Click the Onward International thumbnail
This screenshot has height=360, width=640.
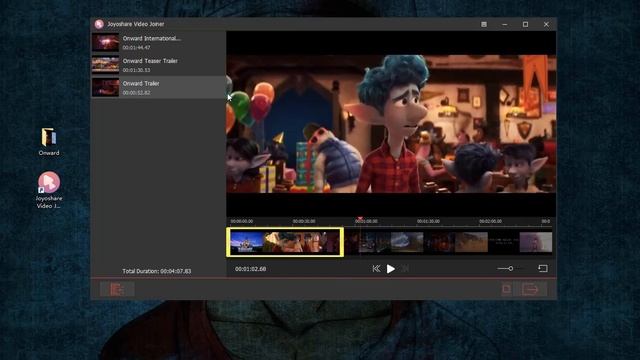[x=105, y=42]
